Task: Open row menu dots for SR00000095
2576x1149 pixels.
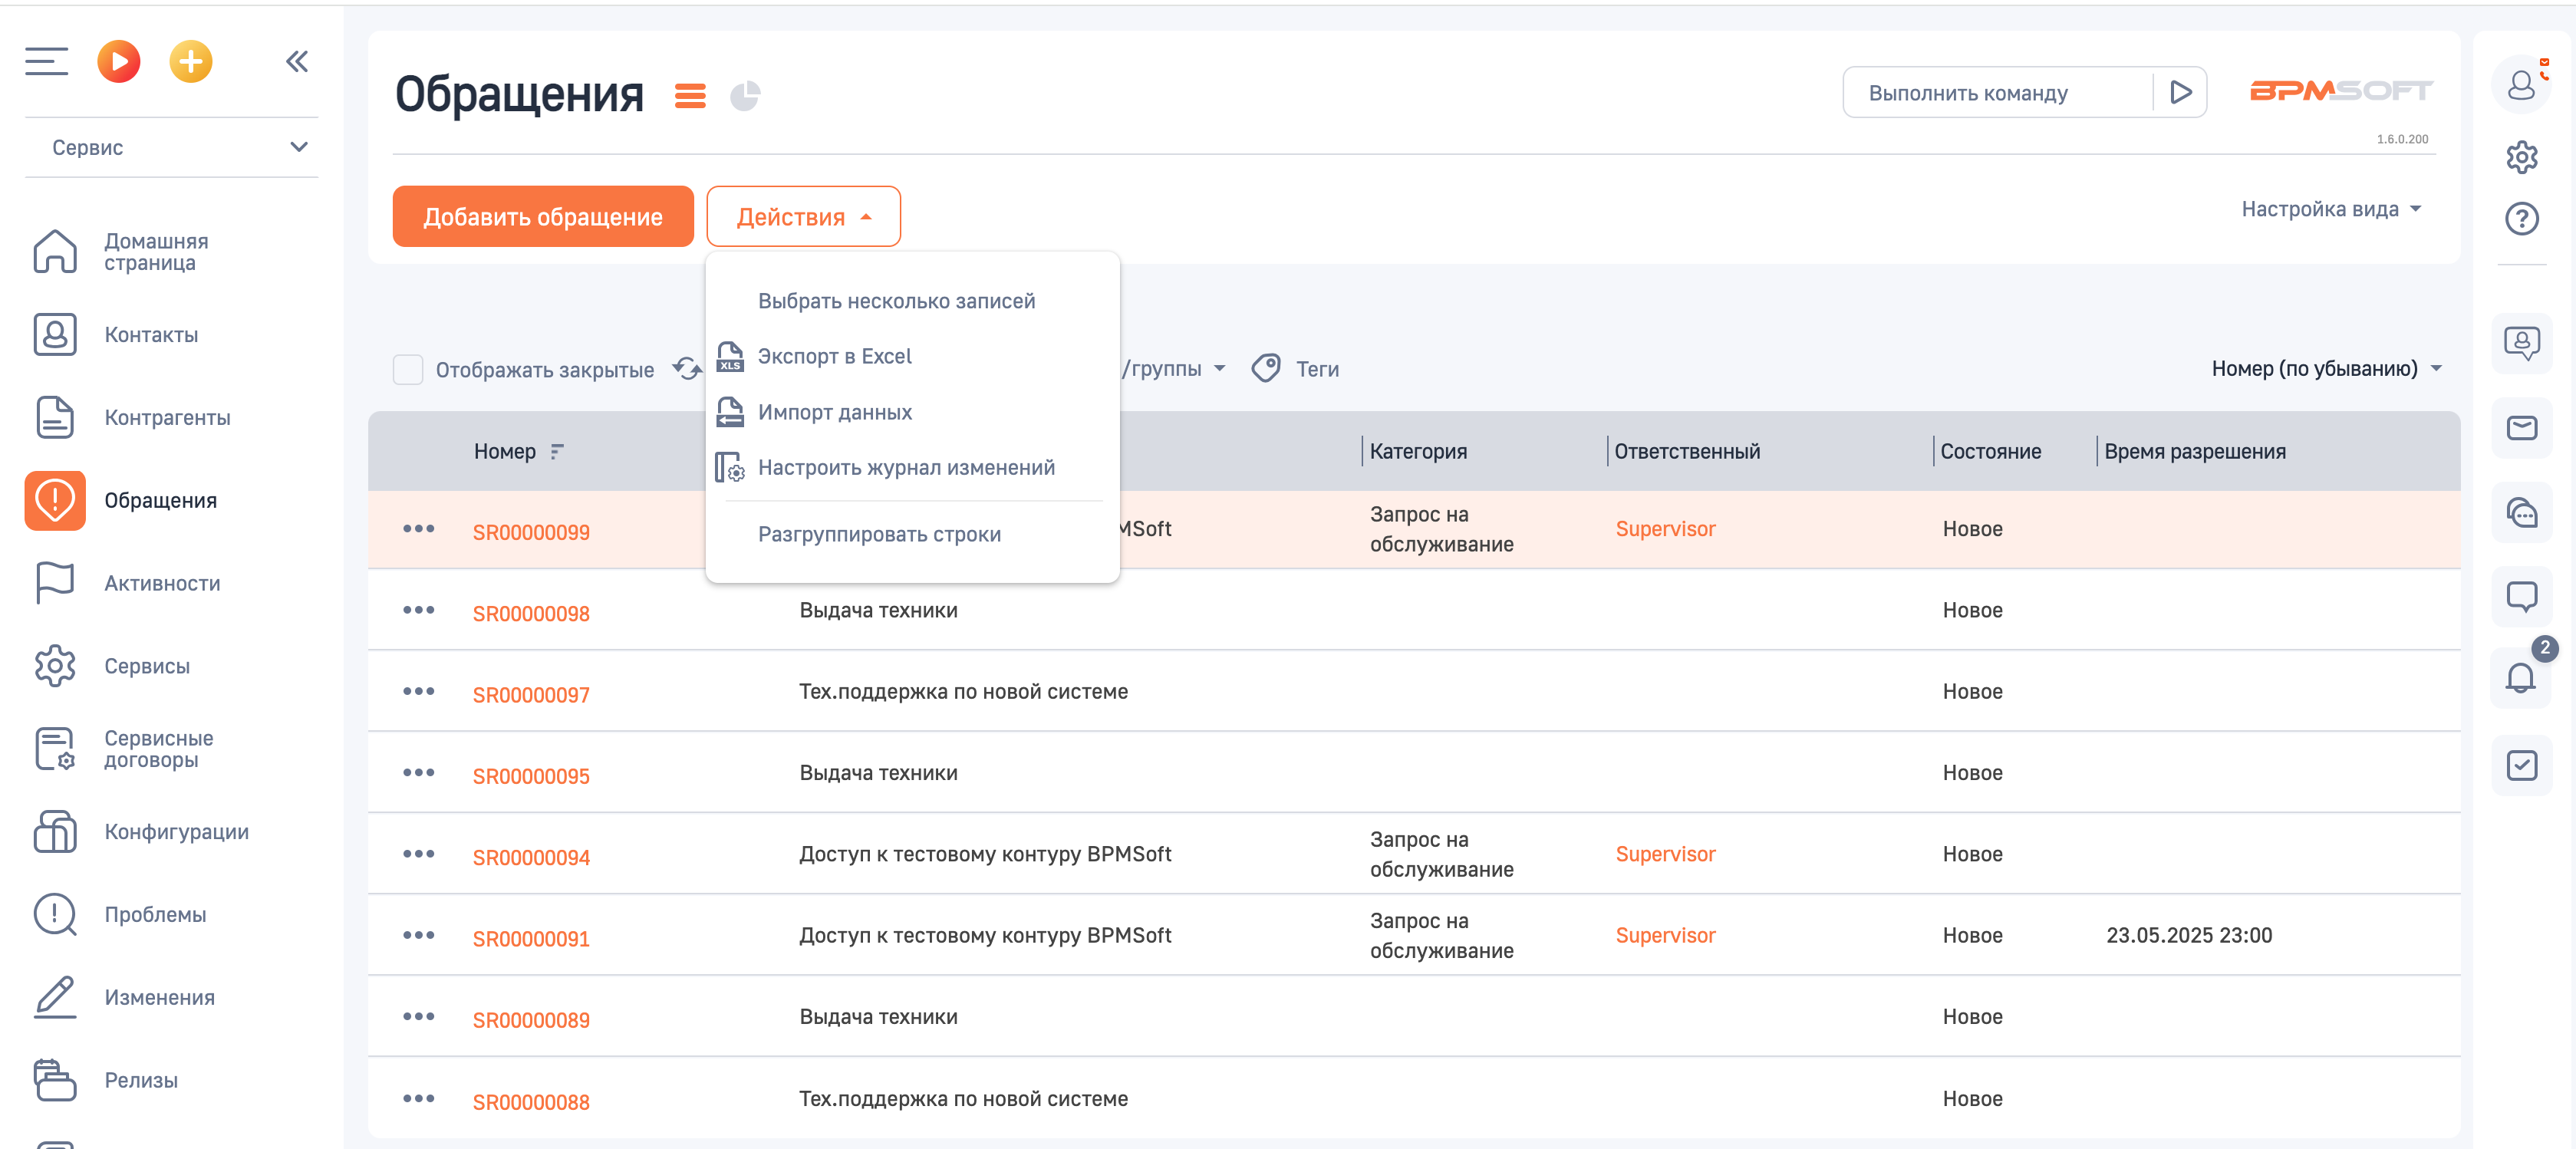Action: coord(418,773)
